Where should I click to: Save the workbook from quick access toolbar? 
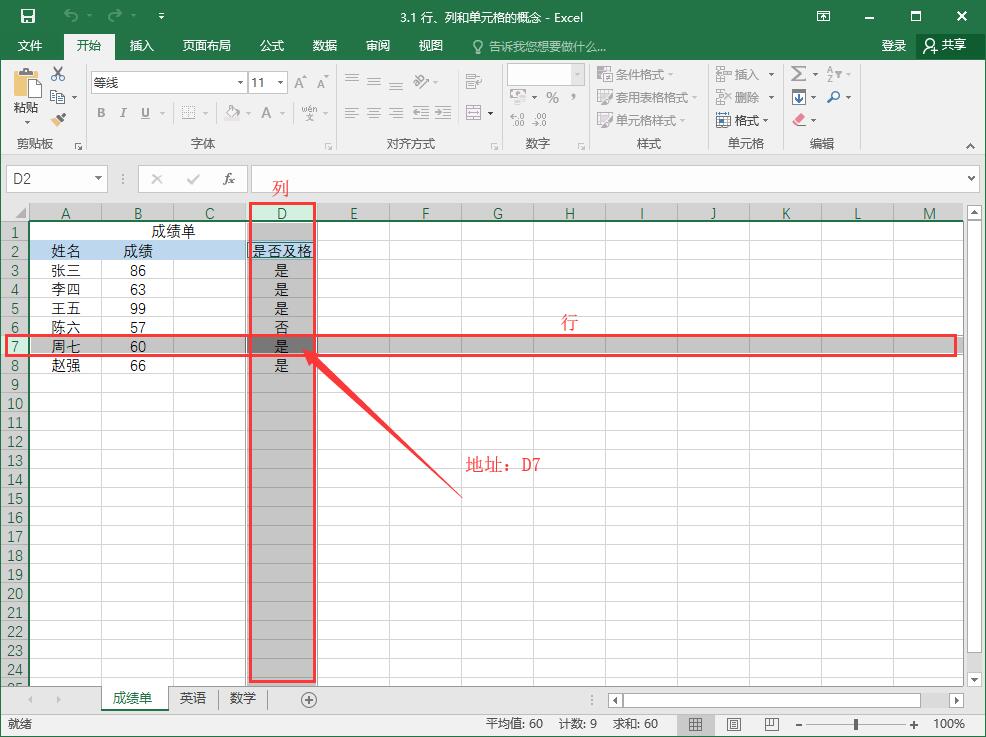tap(27, 16)
